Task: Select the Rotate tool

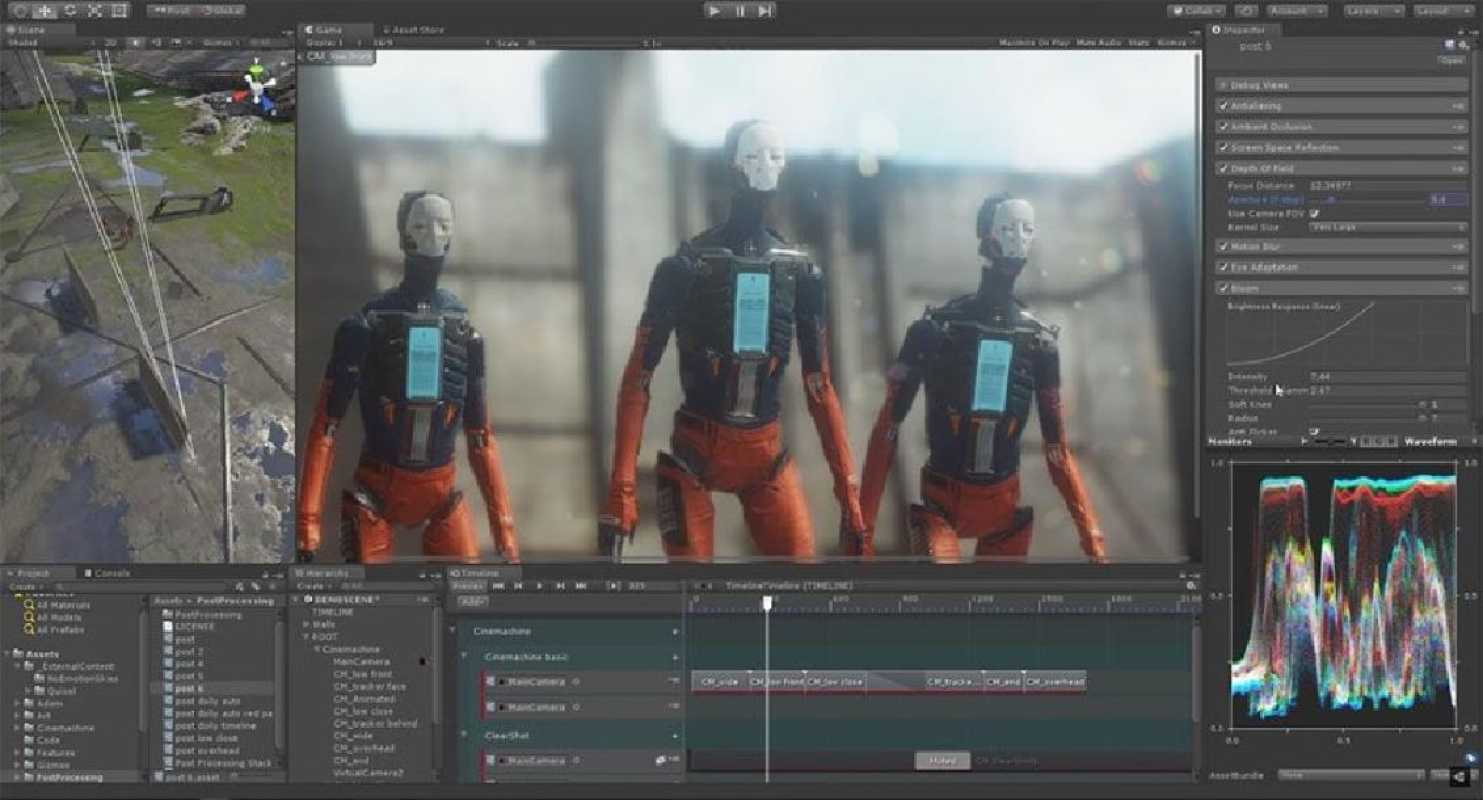Action: tap(69, 11)
